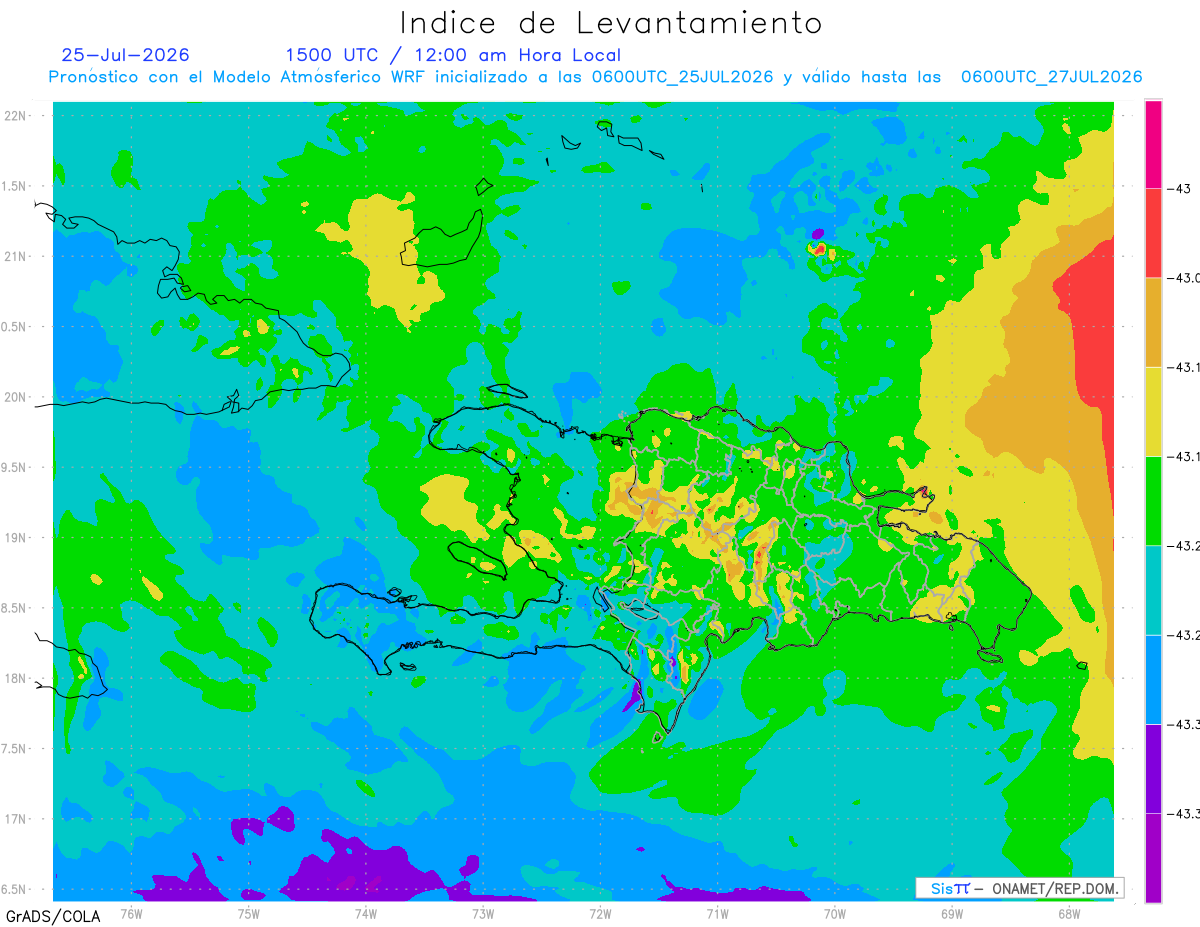Click the '70W' longitude label
Viewport: 1200px width, 927px height.
pyautogui.click(x=835, y=914)
